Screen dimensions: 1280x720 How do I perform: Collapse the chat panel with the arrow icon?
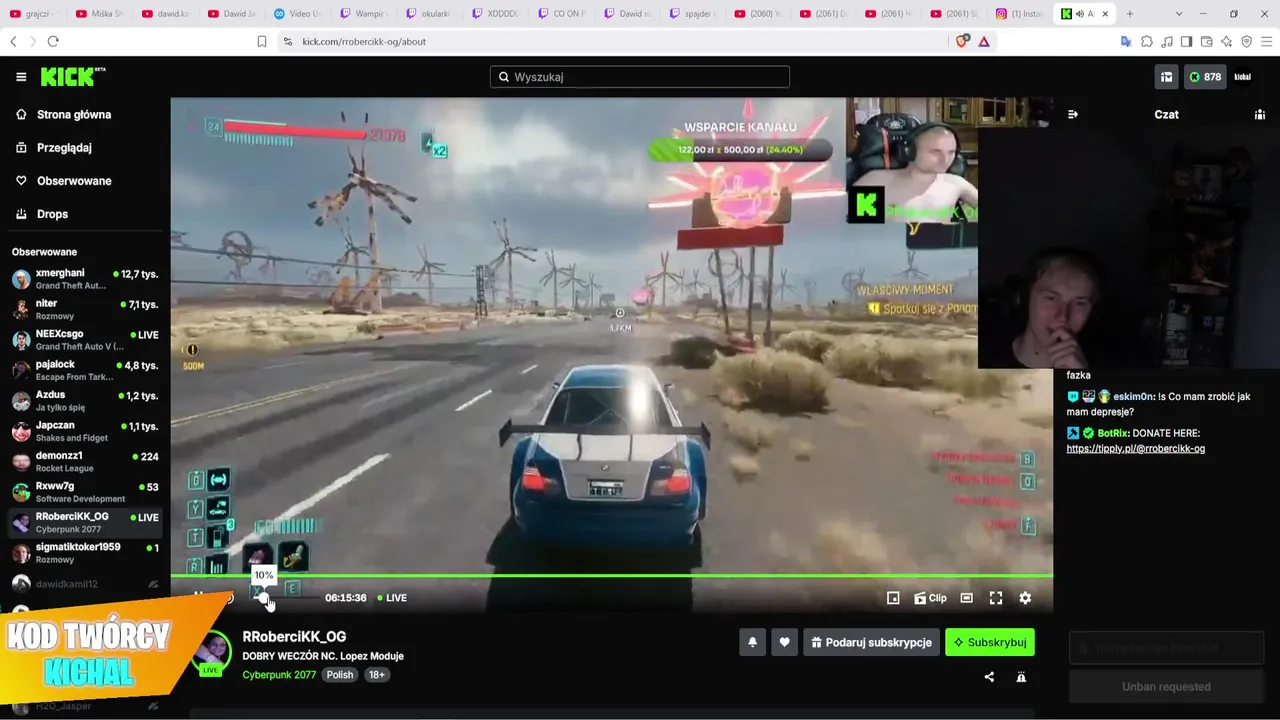(x=1073, y=114)
